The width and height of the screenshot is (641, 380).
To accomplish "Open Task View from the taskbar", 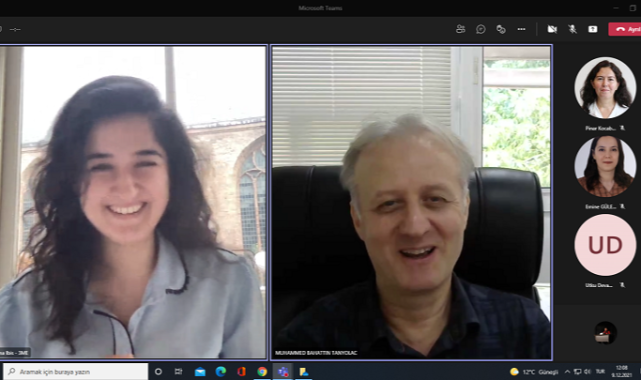I will click(x=179, y=371).
